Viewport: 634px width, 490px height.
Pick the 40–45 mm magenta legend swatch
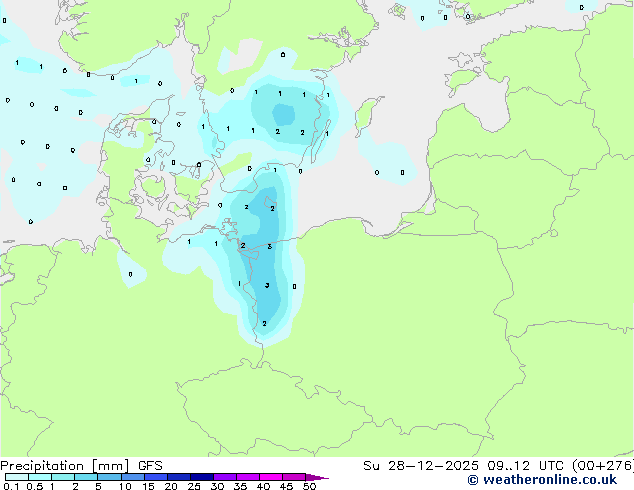271,477
